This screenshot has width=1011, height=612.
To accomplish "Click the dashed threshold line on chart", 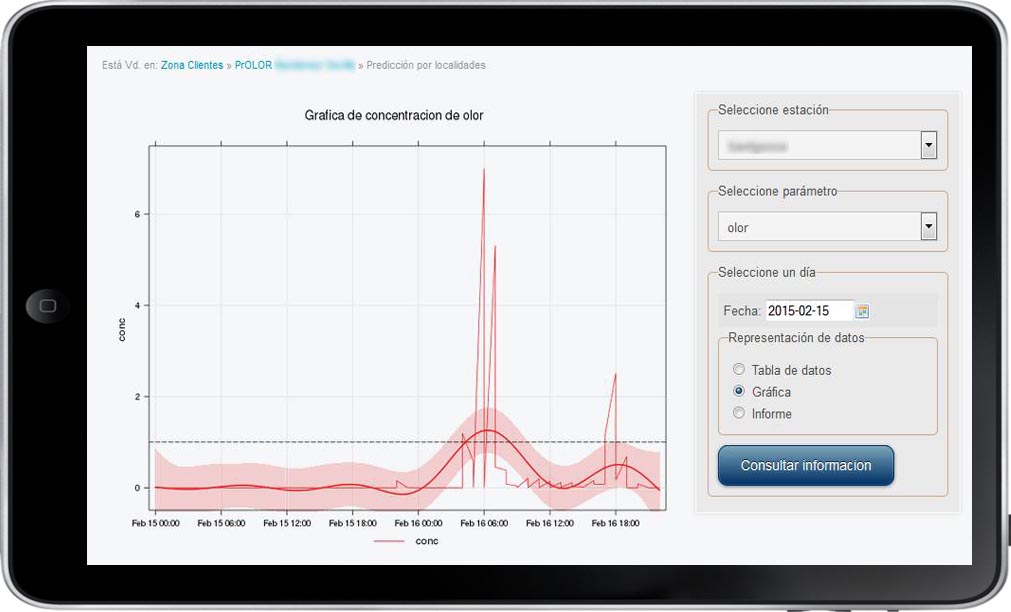I will (x=300, y=442).
